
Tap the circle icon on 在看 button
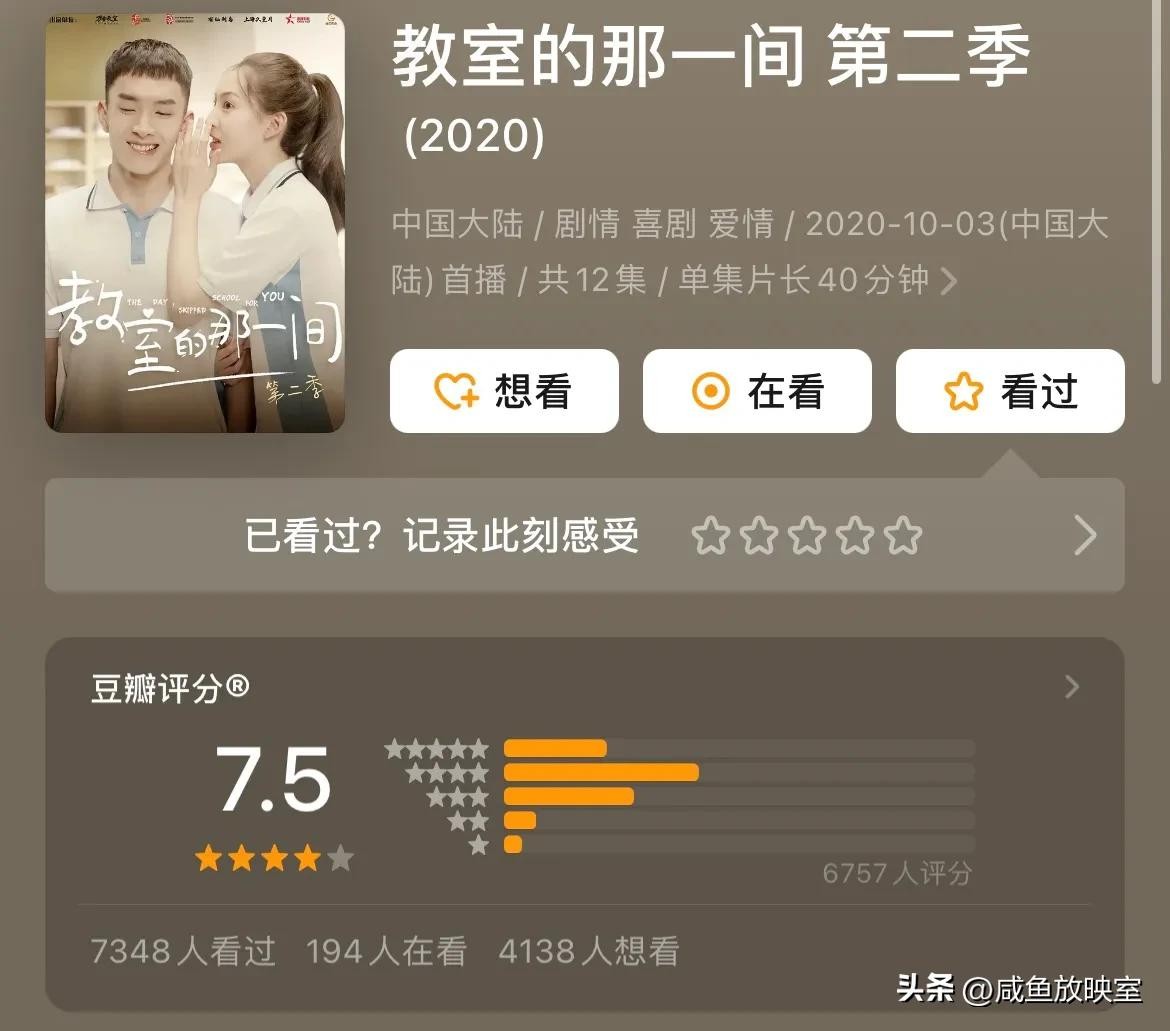tap(710, 391)
